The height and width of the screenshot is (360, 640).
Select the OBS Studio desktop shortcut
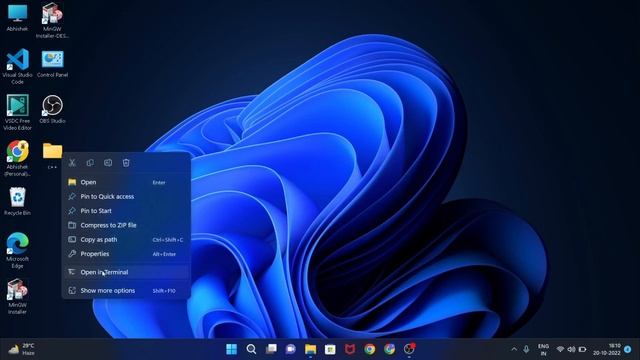(52, 109)
